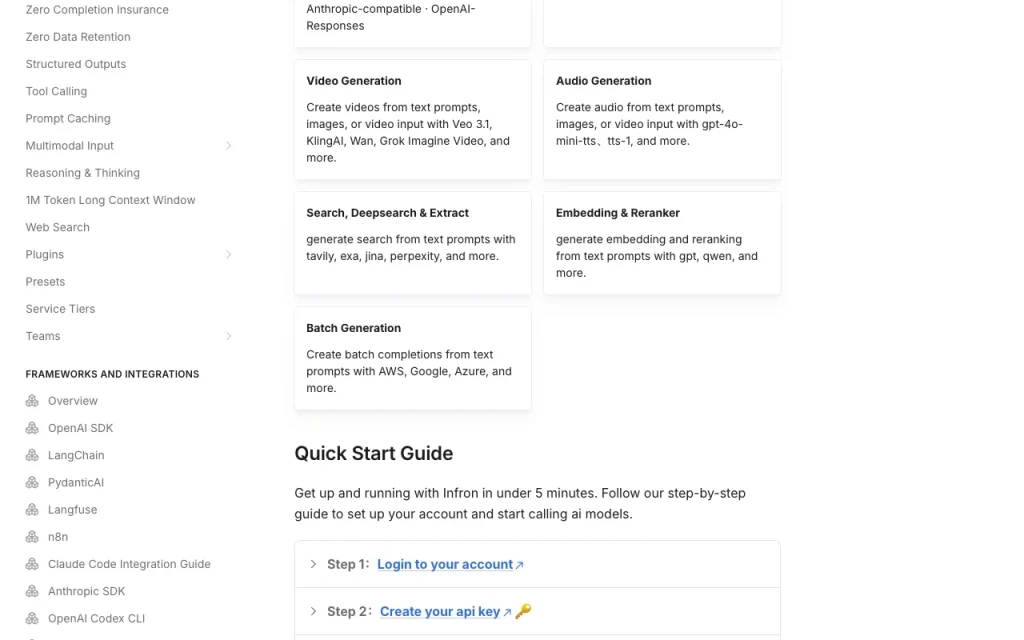The image size is (1024, 640).
Task: Follow the Login to your account link
Action: [x=445, y=564]
